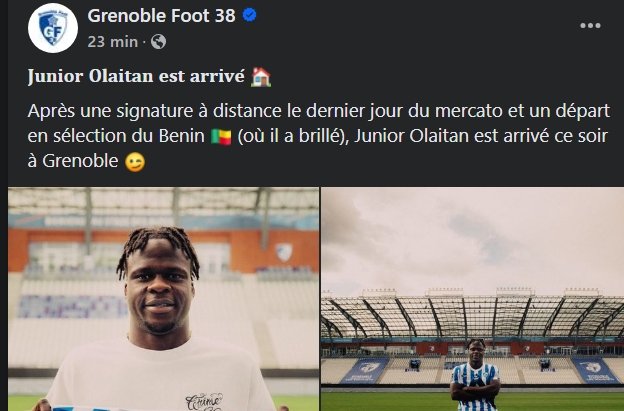624x411 pixels.
Task: Click the house emoji in the headline
Action: [x=261, y=77]
